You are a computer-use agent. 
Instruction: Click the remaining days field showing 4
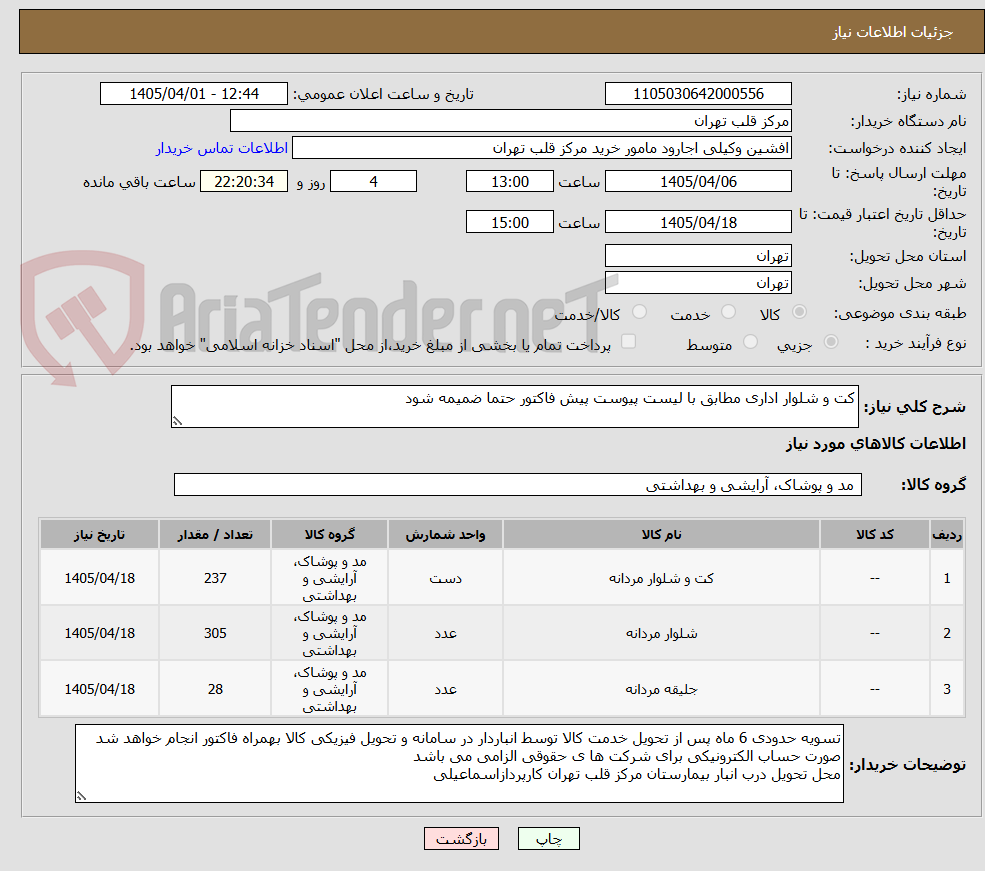coord(373,181)
